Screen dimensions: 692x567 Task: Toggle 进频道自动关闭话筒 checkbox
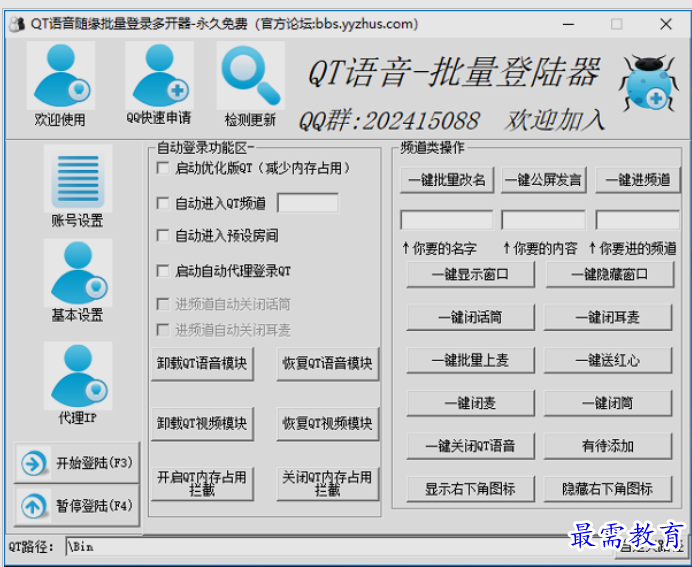pos(163,304)
